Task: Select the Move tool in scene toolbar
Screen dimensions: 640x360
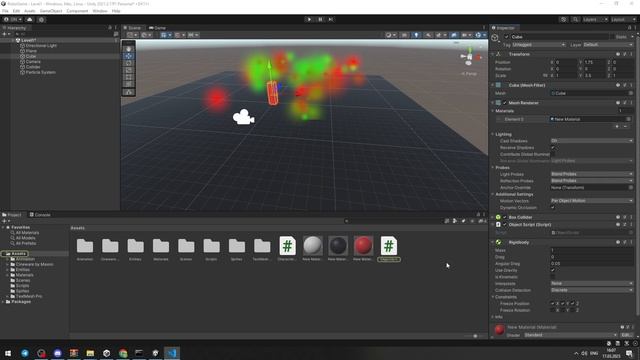Action: [x=129, y=56]
